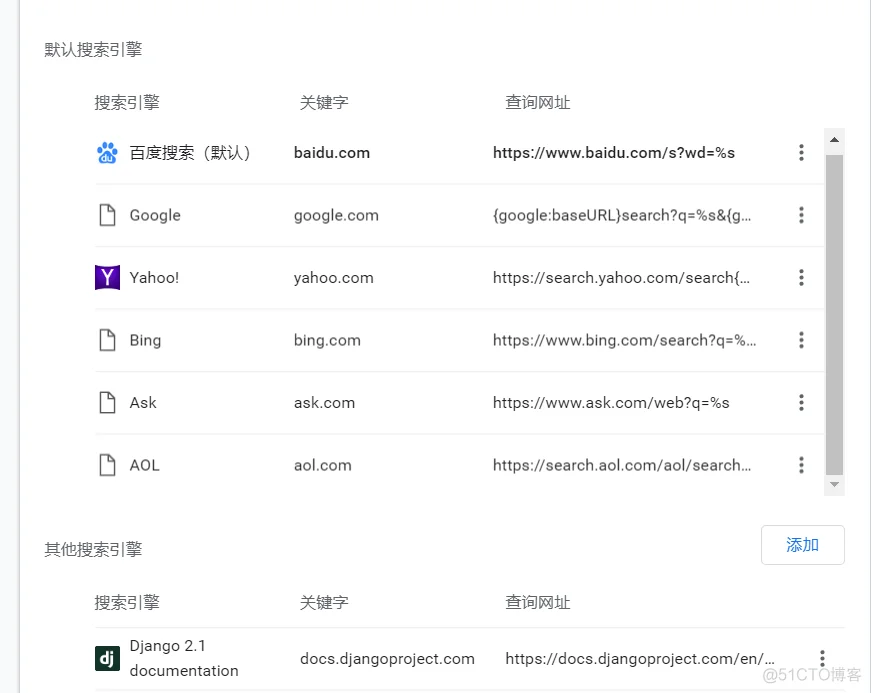This screenshot has height=693, width=871.
Task: Select the Bing engine name
Action: 145,340
